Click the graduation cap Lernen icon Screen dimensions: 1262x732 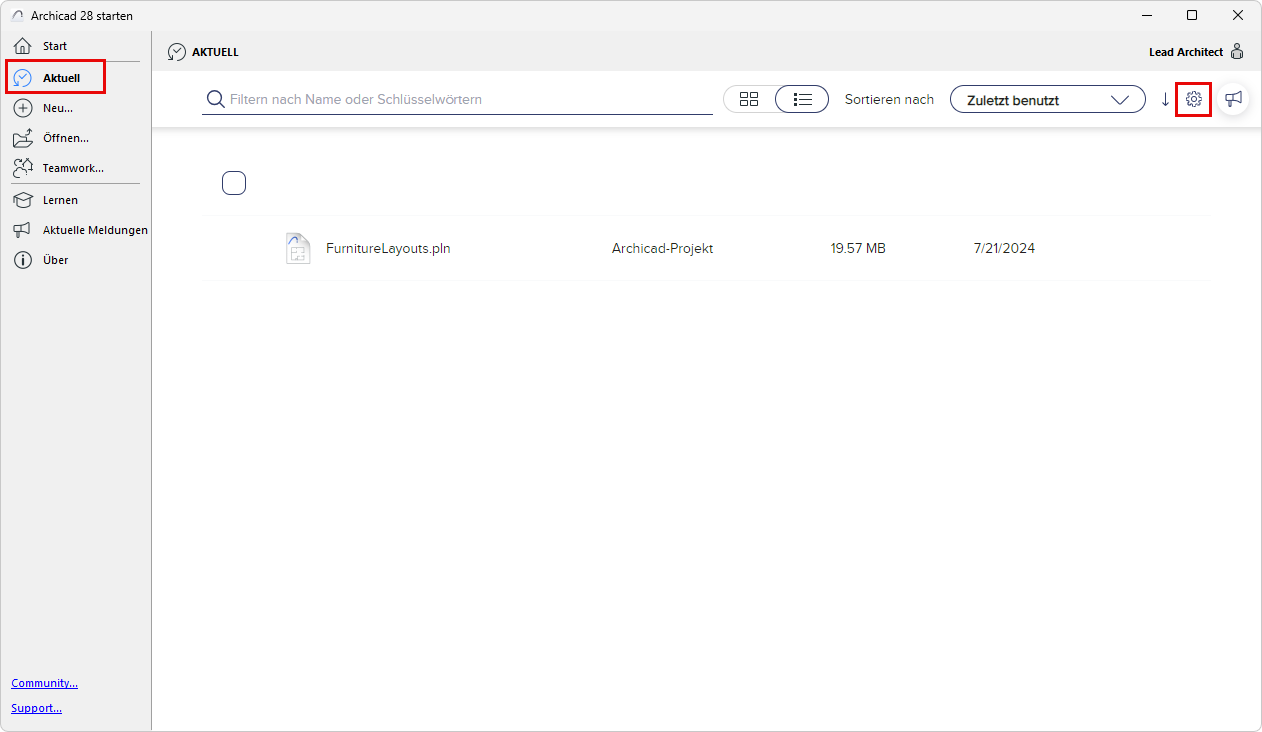[x=23, y=200]
